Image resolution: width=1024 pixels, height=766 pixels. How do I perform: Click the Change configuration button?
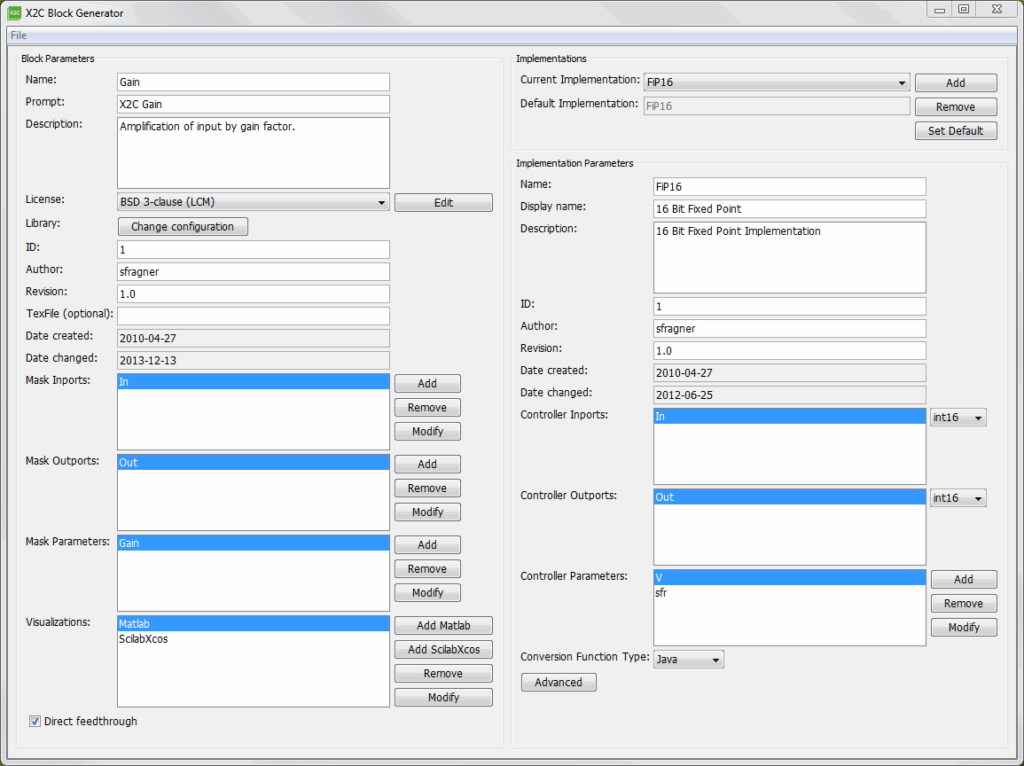pyautogui.click(x=182, y=227)
